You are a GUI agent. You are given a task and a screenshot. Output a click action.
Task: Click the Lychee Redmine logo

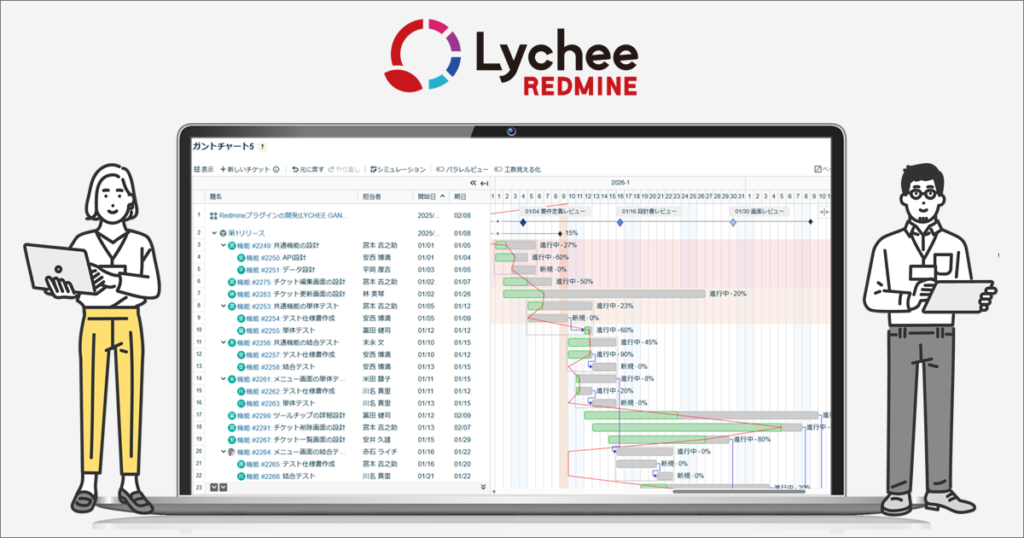[x=511, y=55]
